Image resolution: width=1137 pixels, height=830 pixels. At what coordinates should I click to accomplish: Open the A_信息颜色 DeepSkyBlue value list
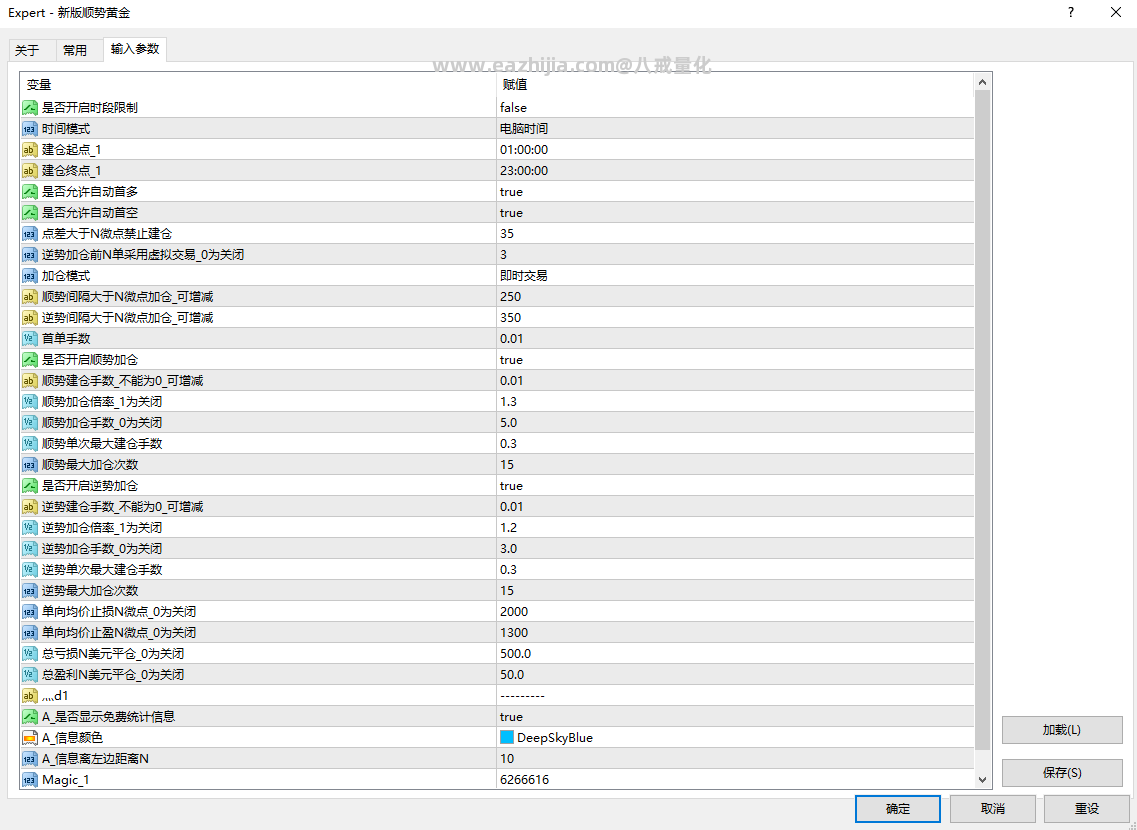click(735, 738)
